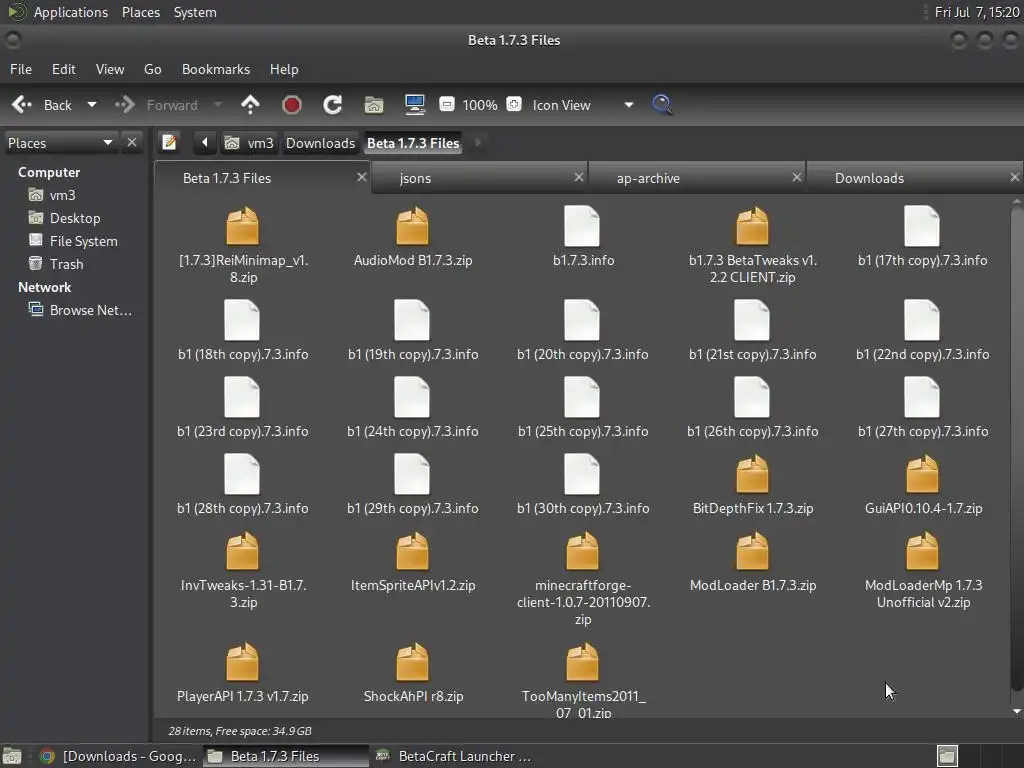This screenshot has width=1024, height=768.
Task: Open the Go menu
Action: 152,69
